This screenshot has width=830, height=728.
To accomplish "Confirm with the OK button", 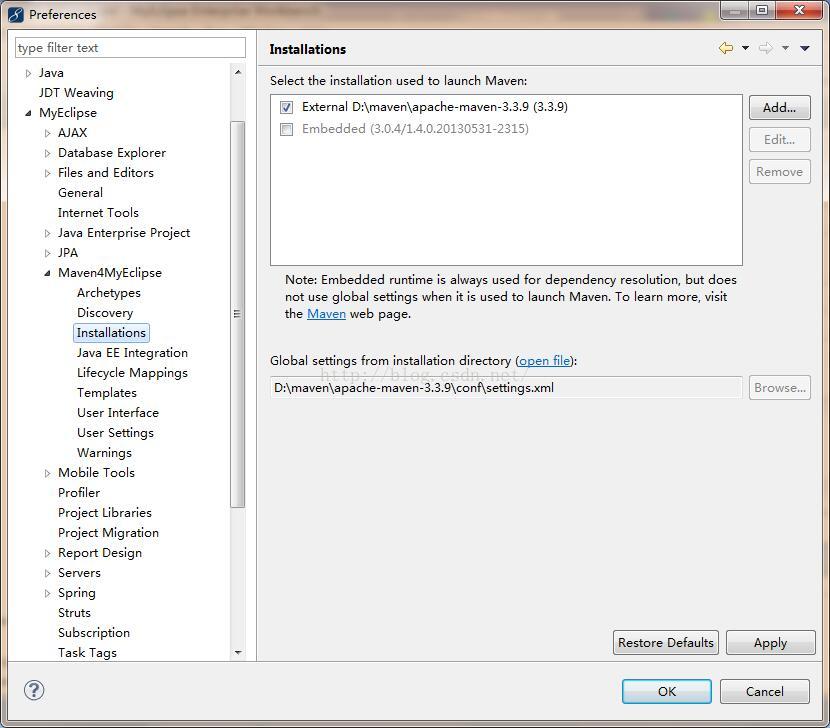I will [x=666, y=691].
